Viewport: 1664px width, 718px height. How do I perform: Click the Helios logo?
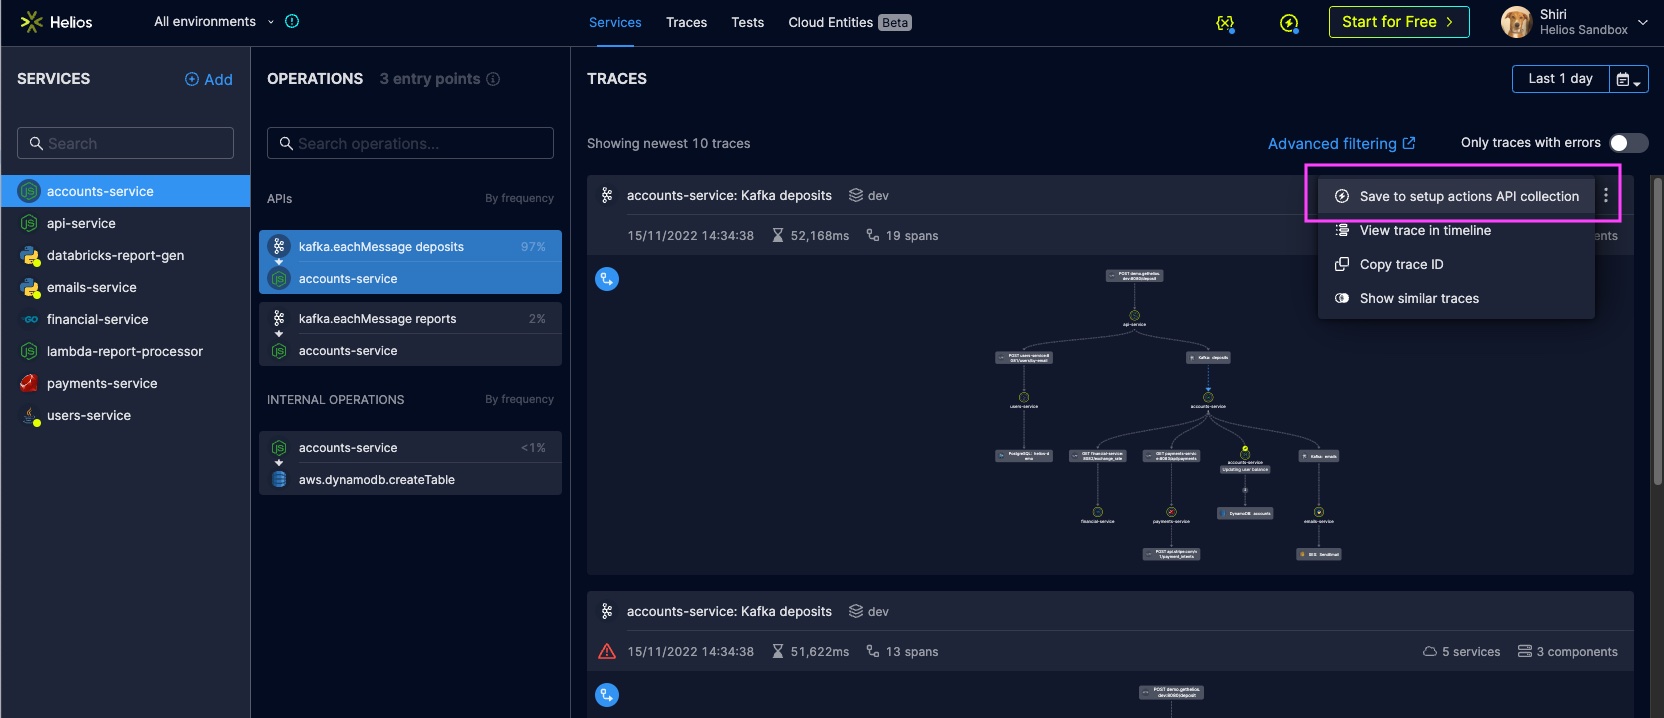click(56, 22)
